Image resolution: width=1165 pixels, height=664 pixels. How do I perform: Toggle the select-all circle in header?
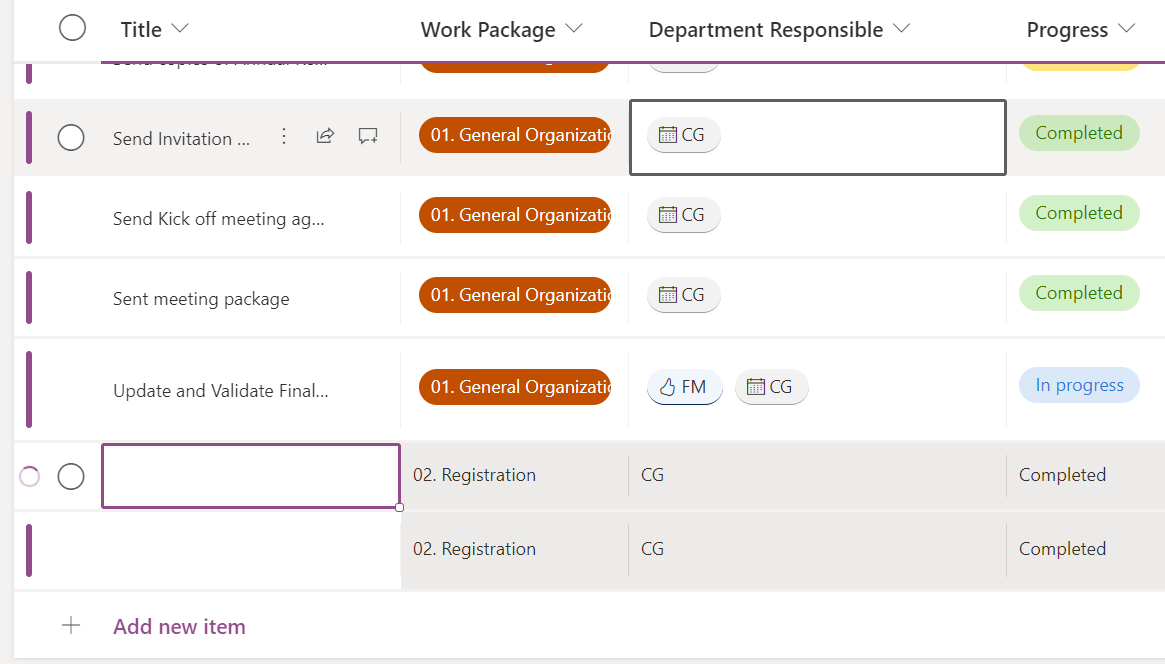[x=72, y=28]
